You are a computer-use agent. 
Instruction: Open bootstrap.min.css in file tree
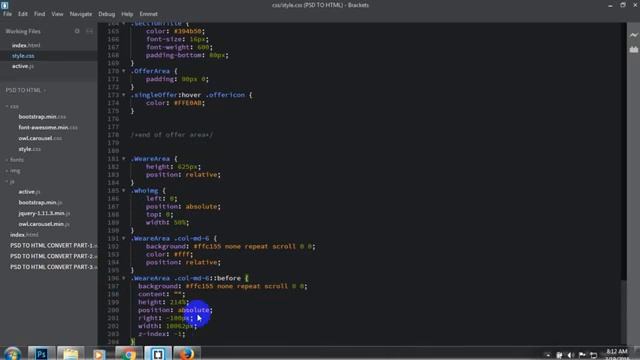42,117
